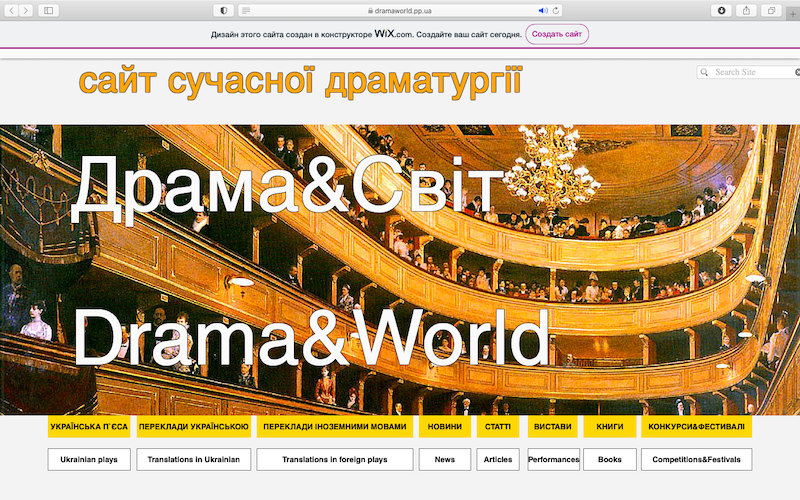
Task: Open Reader view icon in address bar
Action: tap(246, 10)
